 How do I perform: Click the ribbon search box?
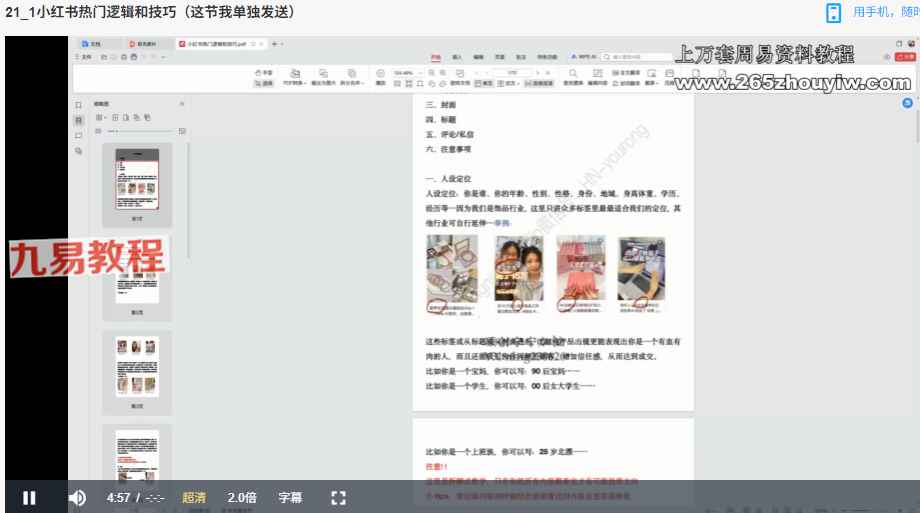[x=637, y=57]
